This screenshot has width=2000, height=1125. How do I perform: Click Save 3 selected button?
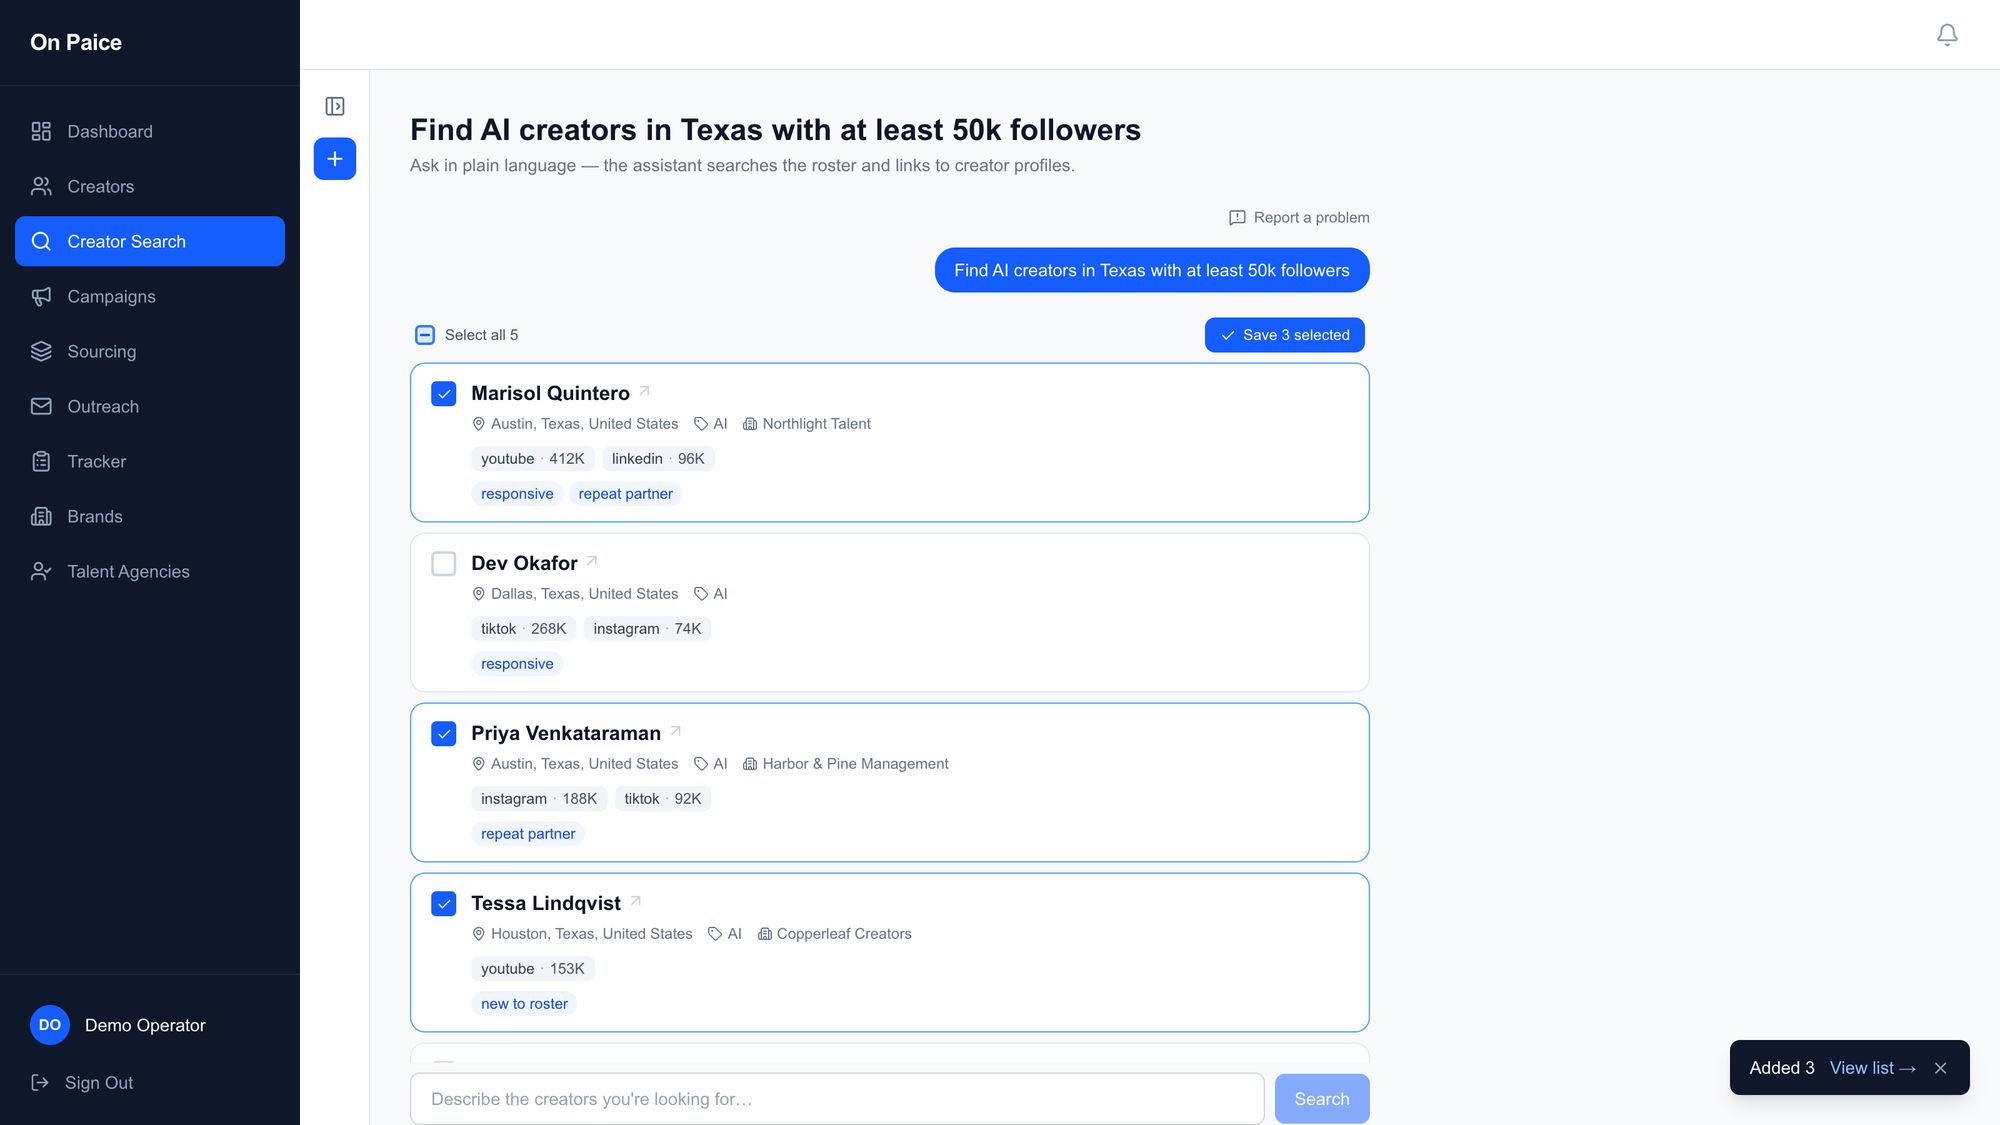[1285, 335]
